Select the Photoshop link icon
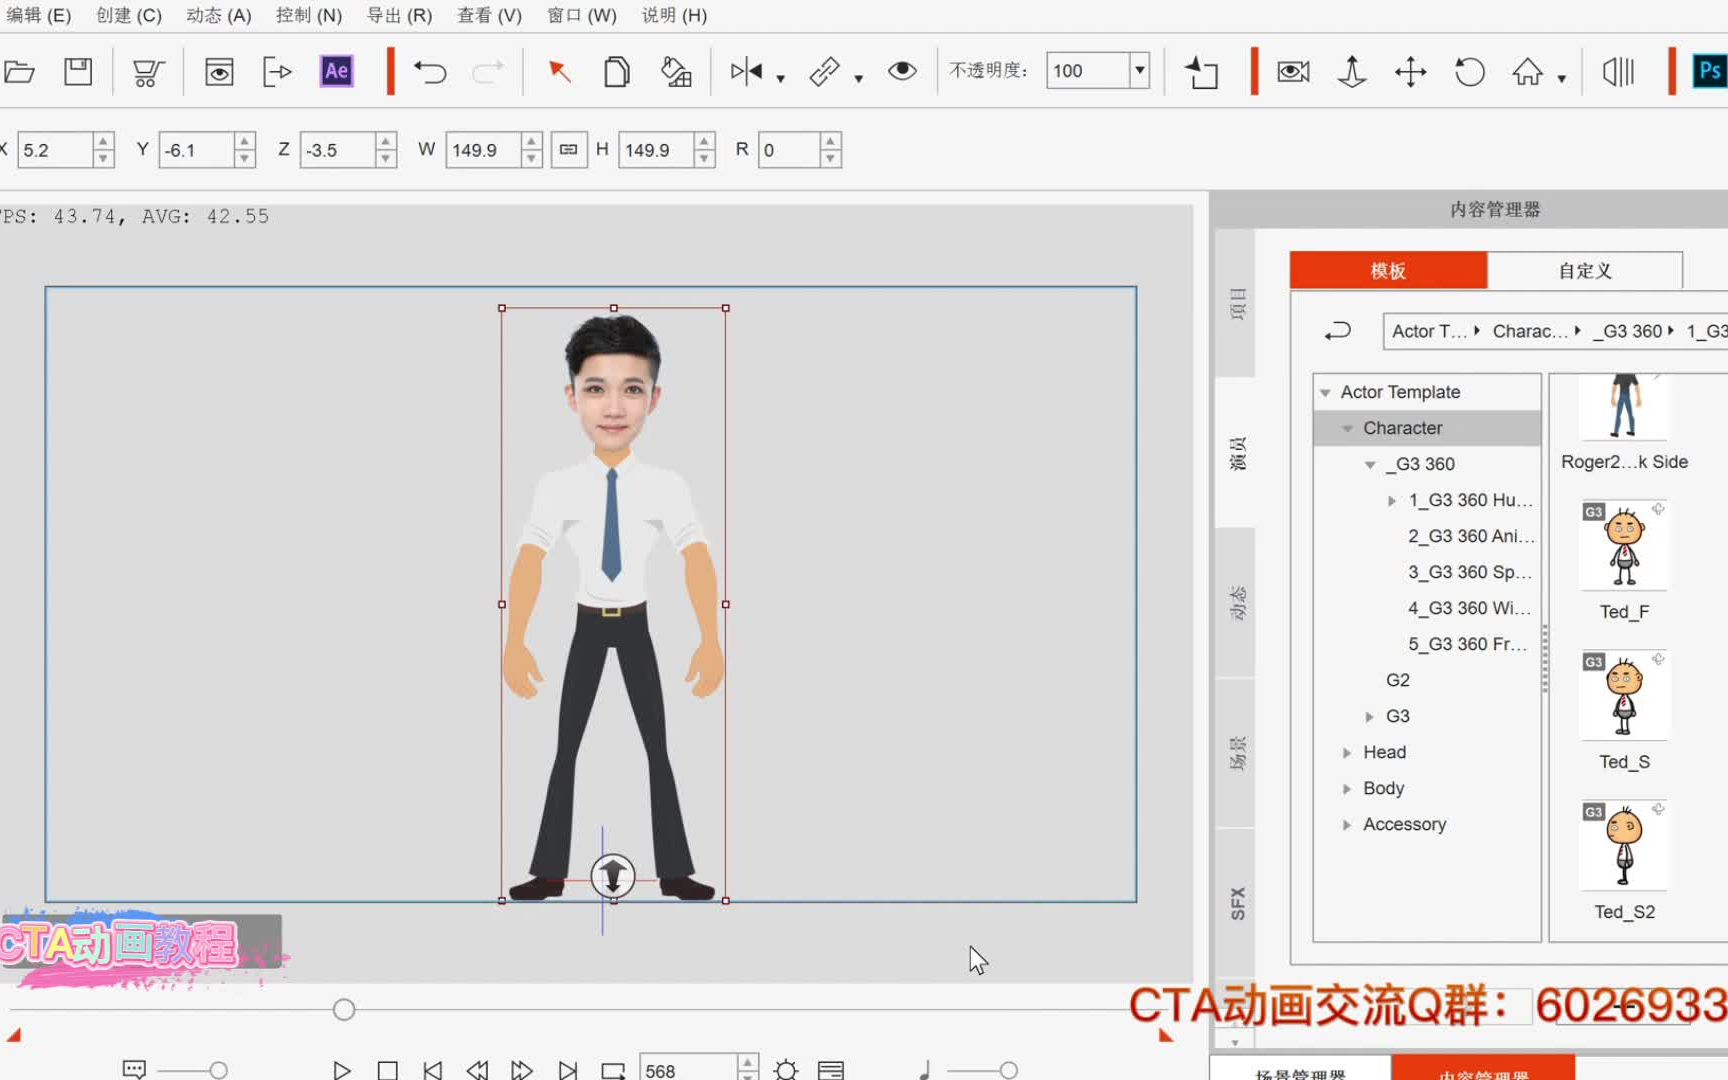Screen dimensions: 1728x1080 coord(1710,71)
